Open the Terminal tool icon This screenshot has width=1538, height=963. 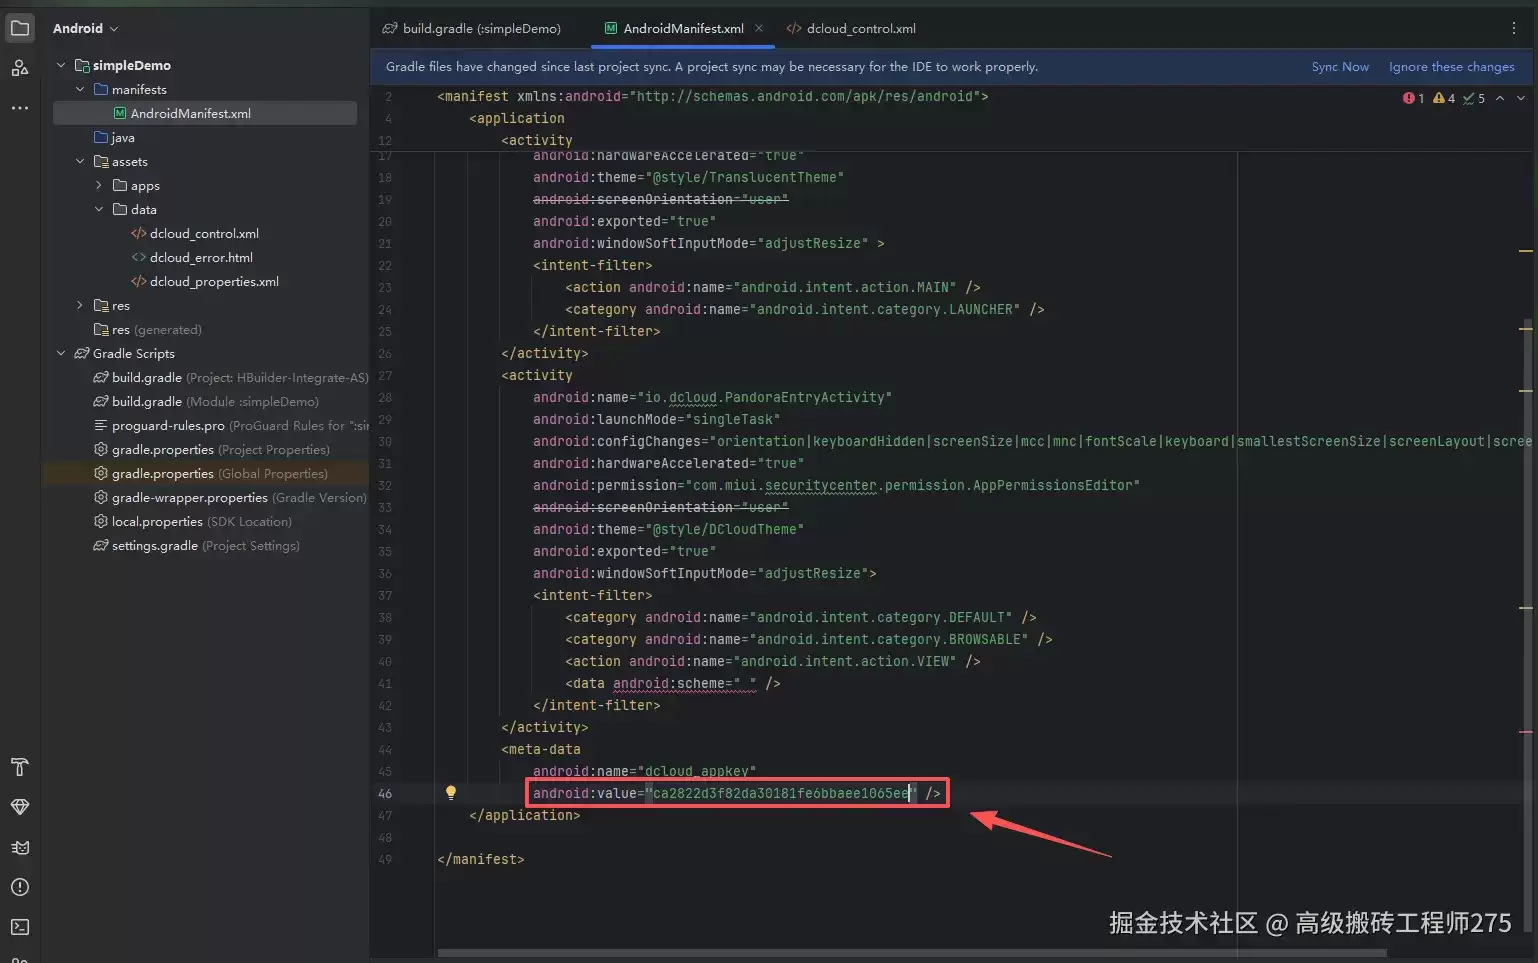(20, 927)
